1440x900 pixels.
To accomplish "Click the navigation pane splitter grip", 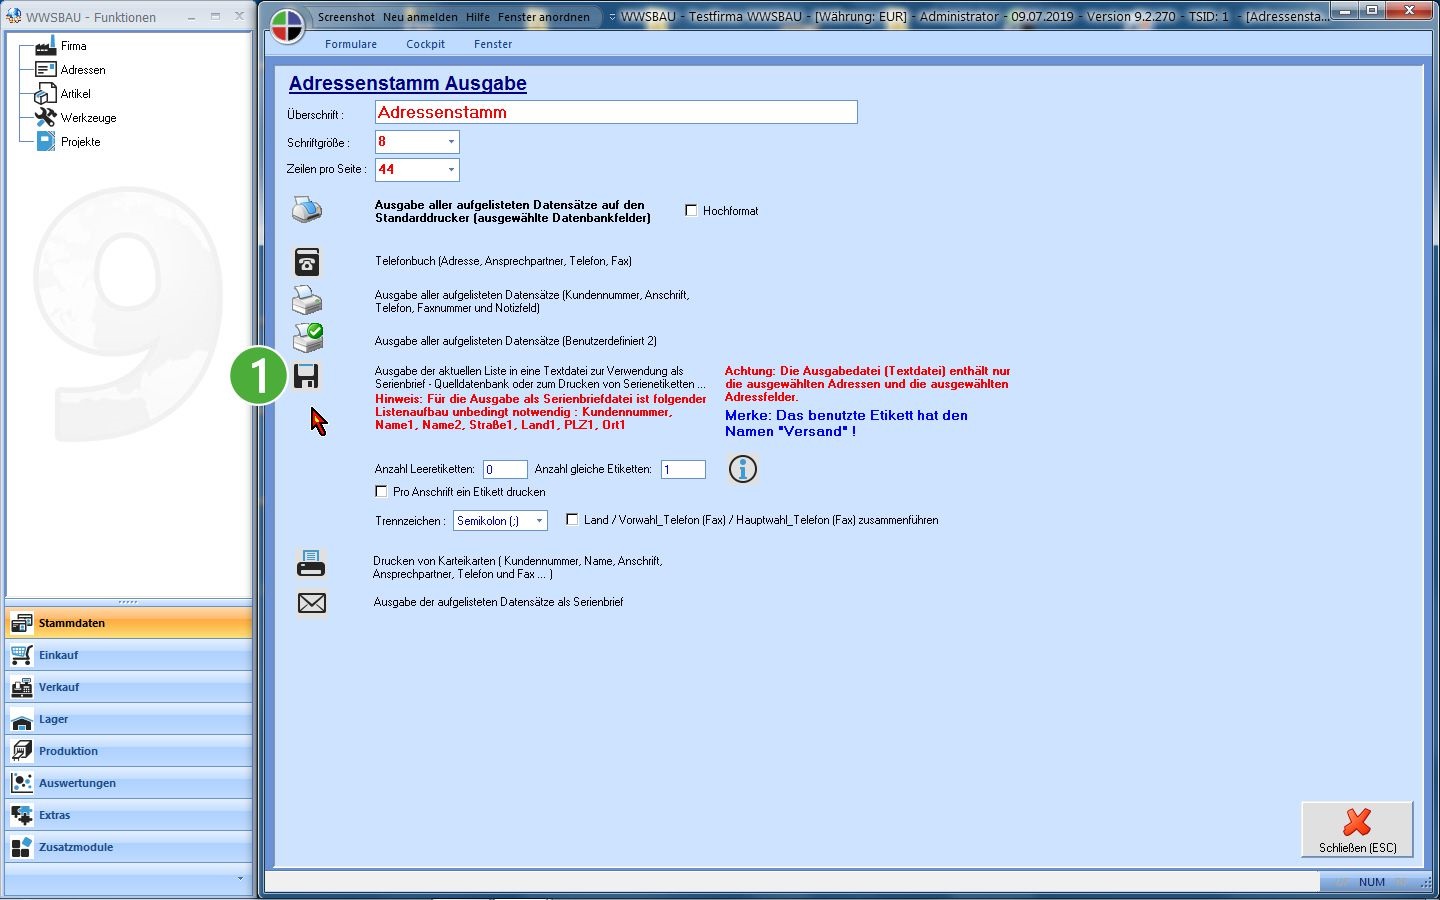I will pos(128,602).
